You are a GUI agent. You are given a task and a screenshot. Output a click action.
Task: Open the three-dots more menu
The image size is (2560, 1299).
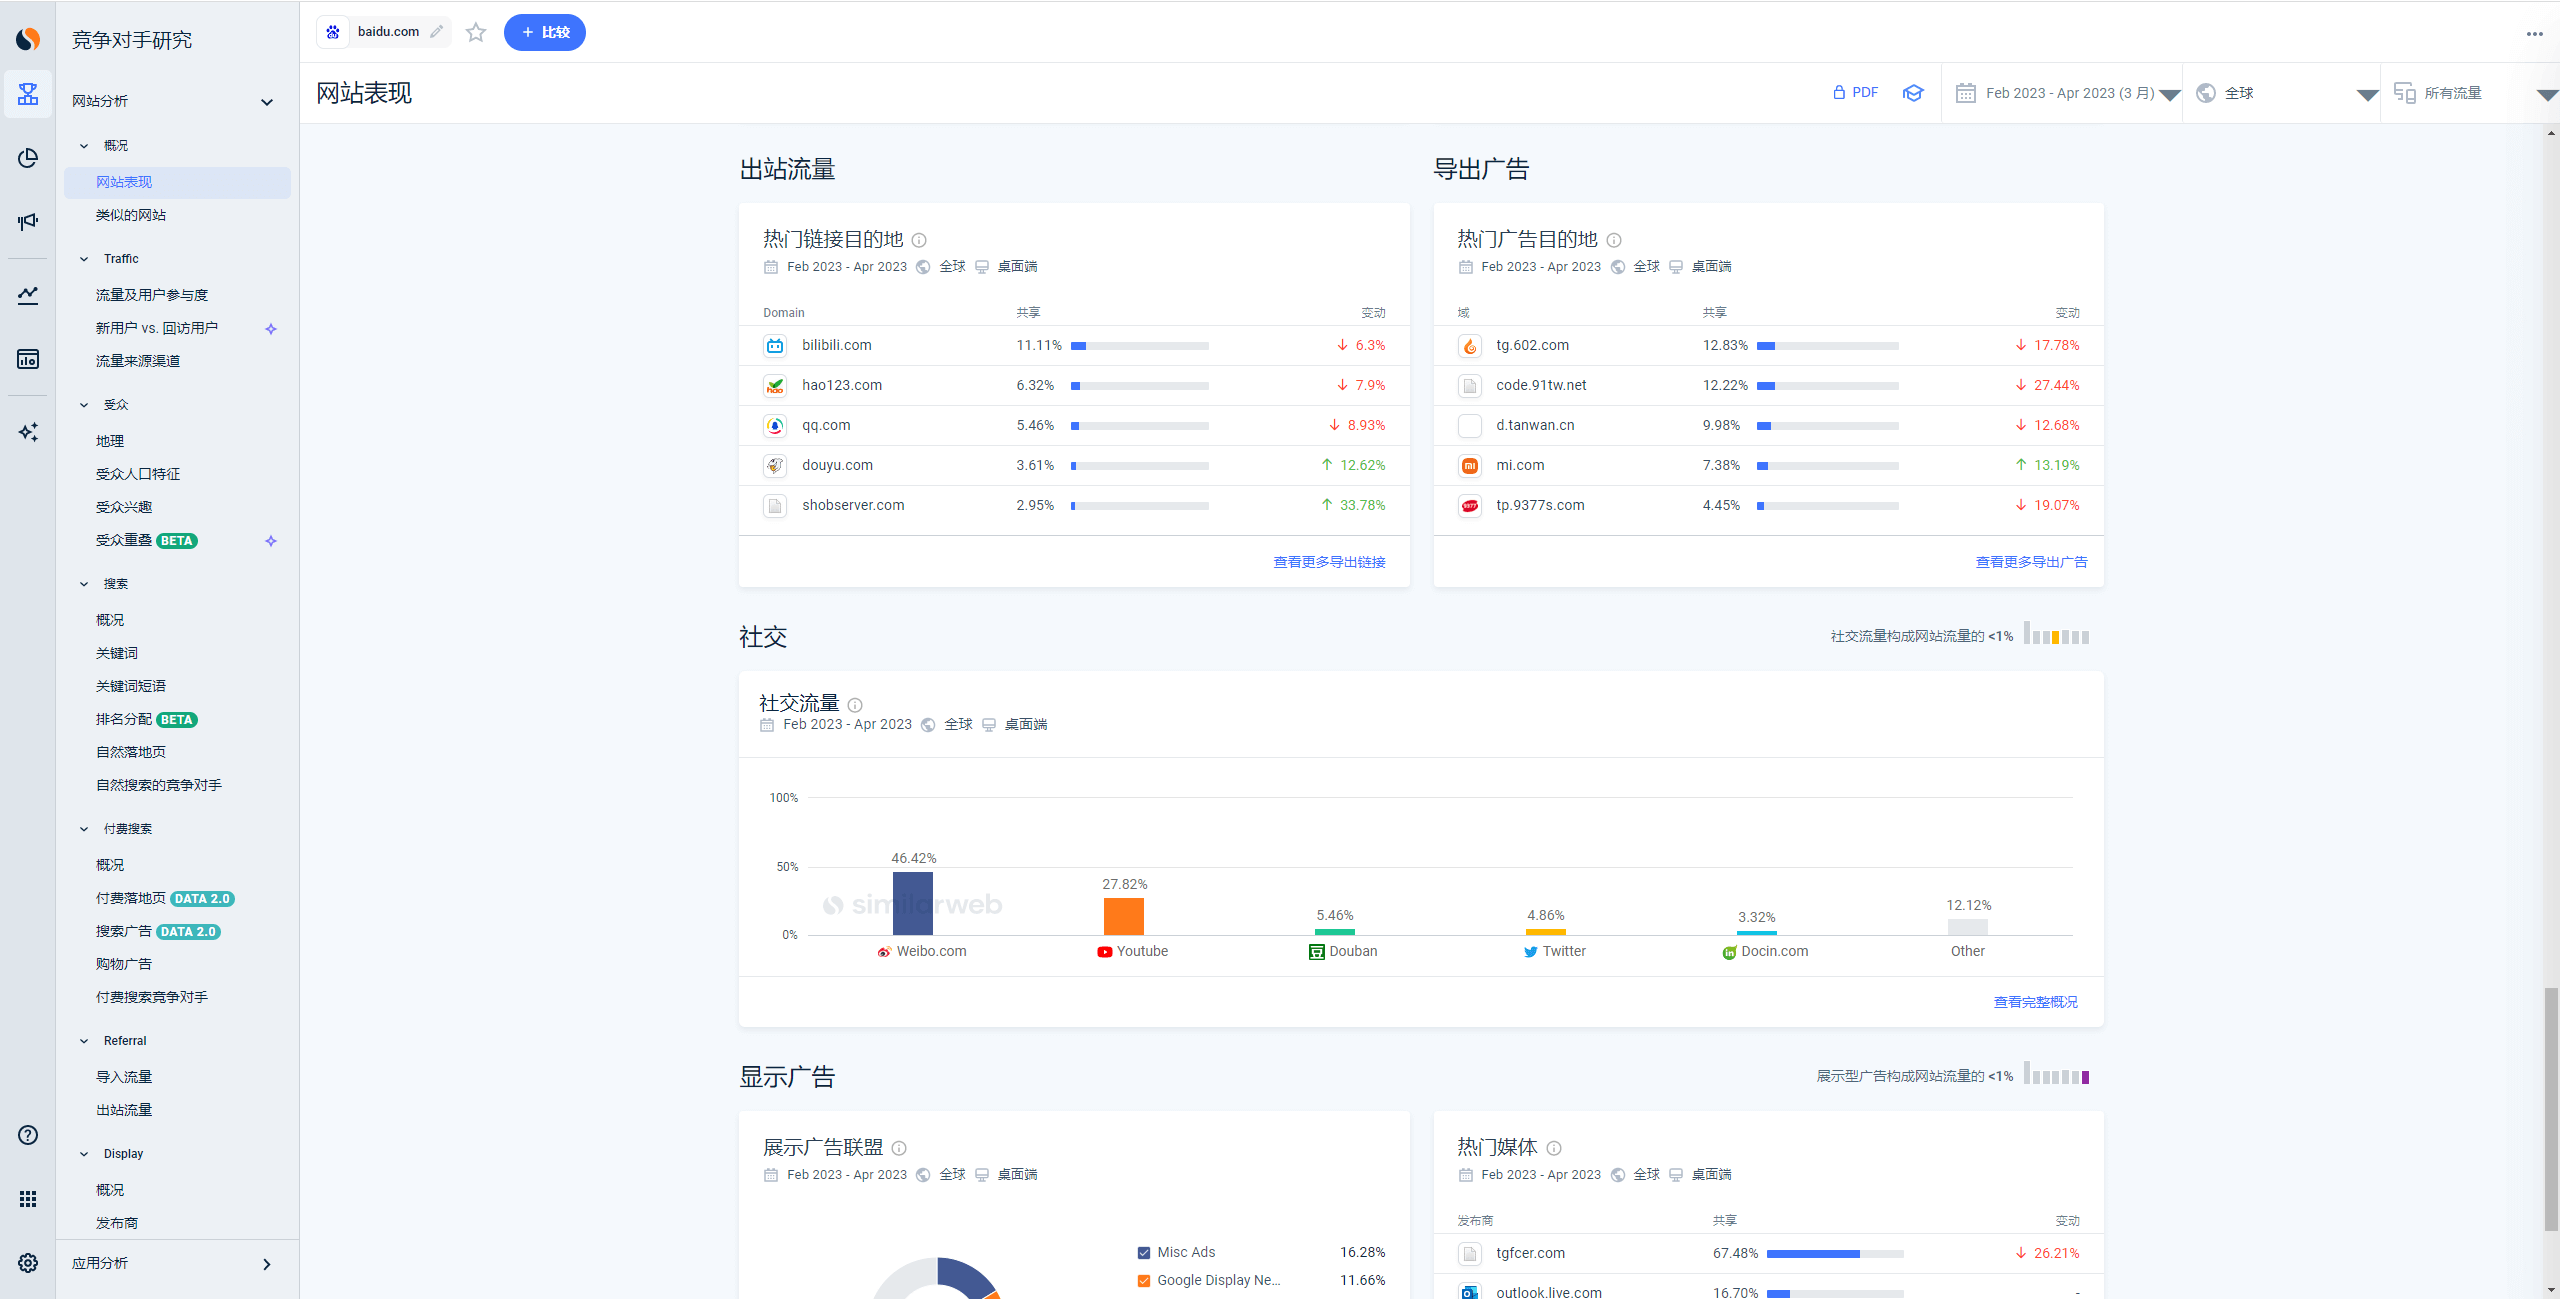tap(2534, 34)
